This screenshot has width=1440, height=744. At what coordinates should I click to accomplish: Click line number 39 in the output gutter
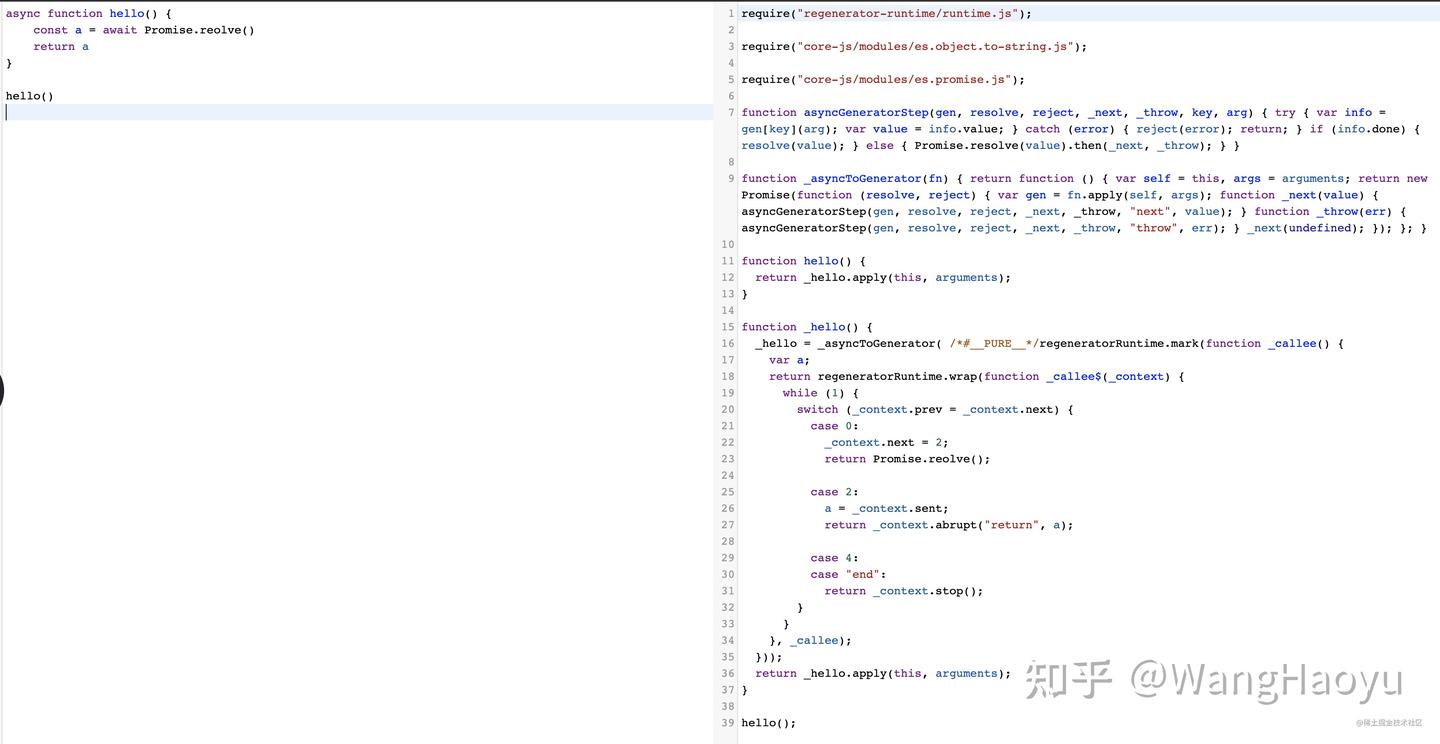pos(727,723)
